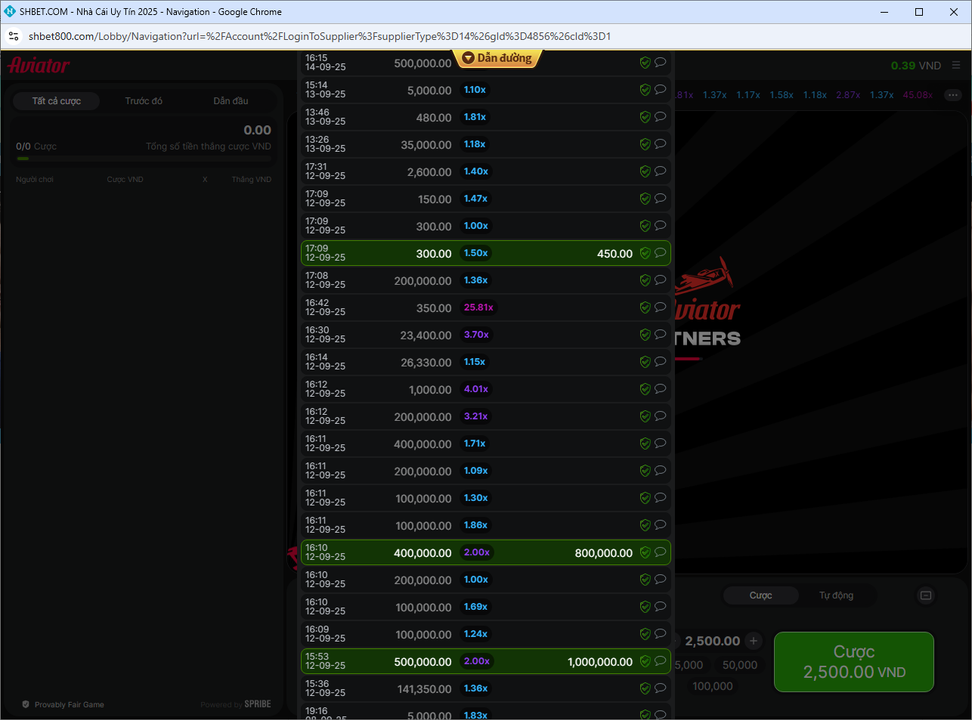The image size is (972, 720).
Task: Open the Dẫn đầu leaderboard tab
Action: point(231,101)
